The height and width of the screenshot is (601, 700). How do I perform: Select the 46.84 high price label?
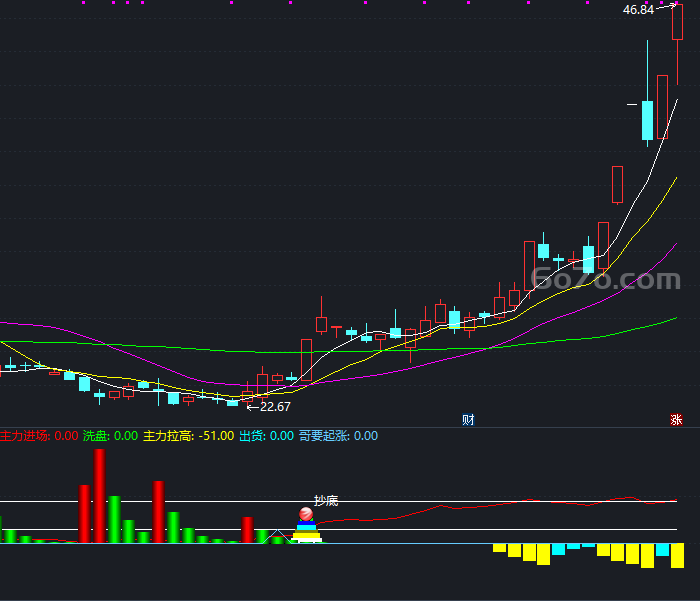pos(638,9)
